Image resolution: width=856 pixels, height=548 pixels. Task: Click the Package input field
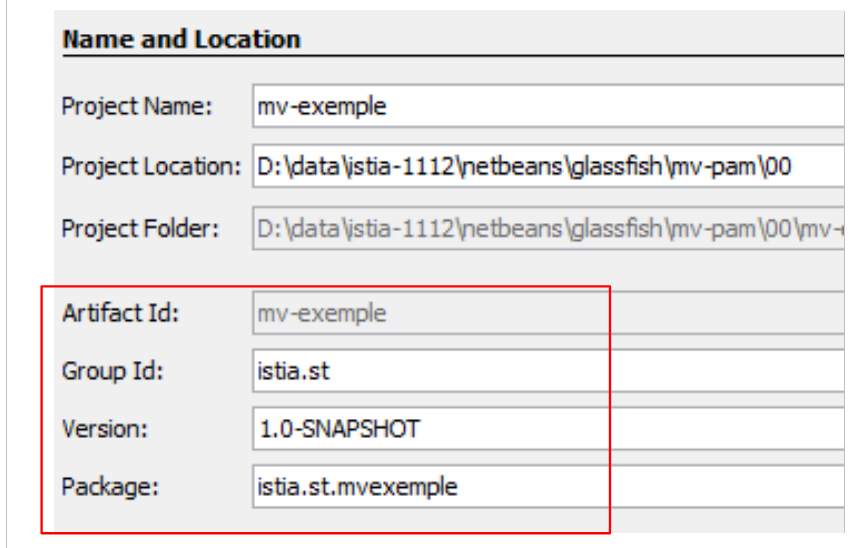coord(430,488)
